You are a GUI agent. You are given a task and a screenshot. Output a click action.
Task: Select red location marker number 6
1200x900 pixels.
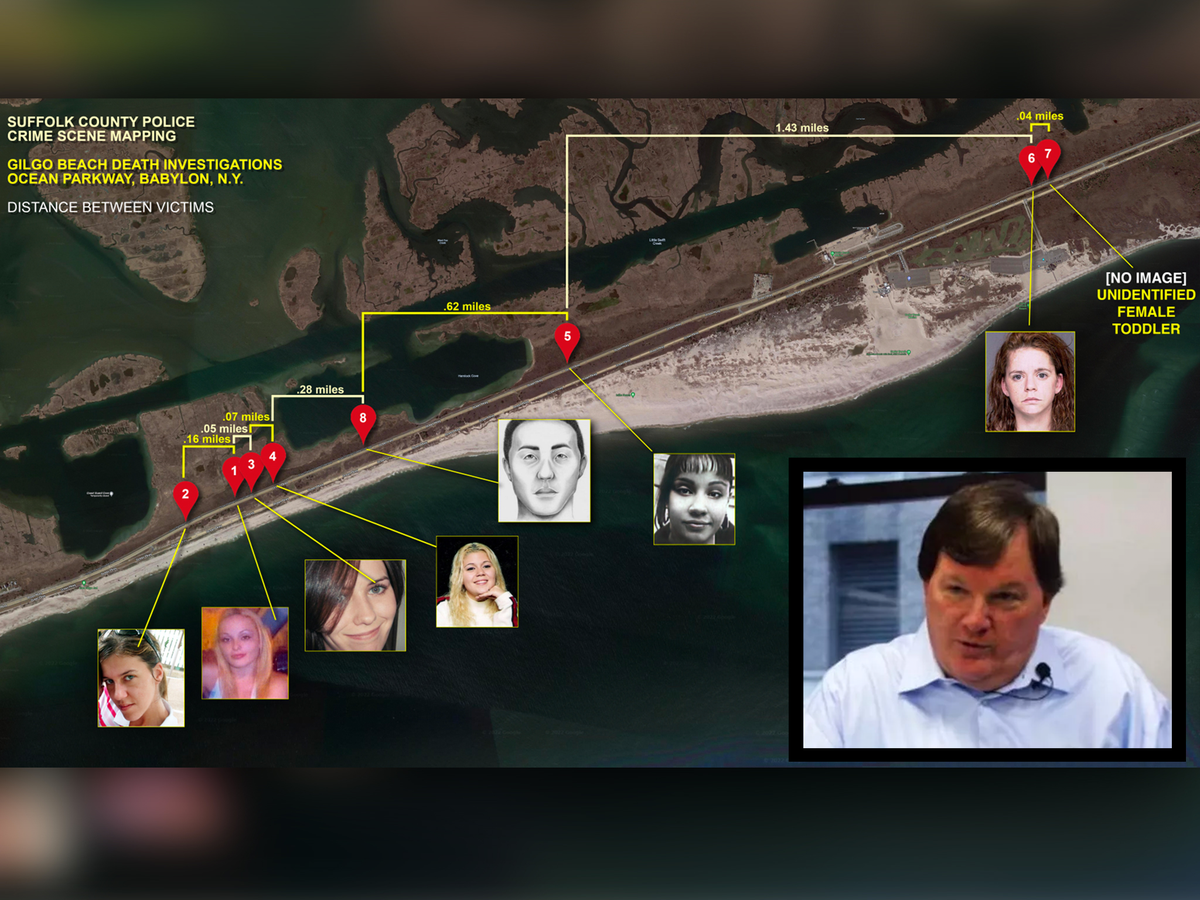coord(1030,160)
